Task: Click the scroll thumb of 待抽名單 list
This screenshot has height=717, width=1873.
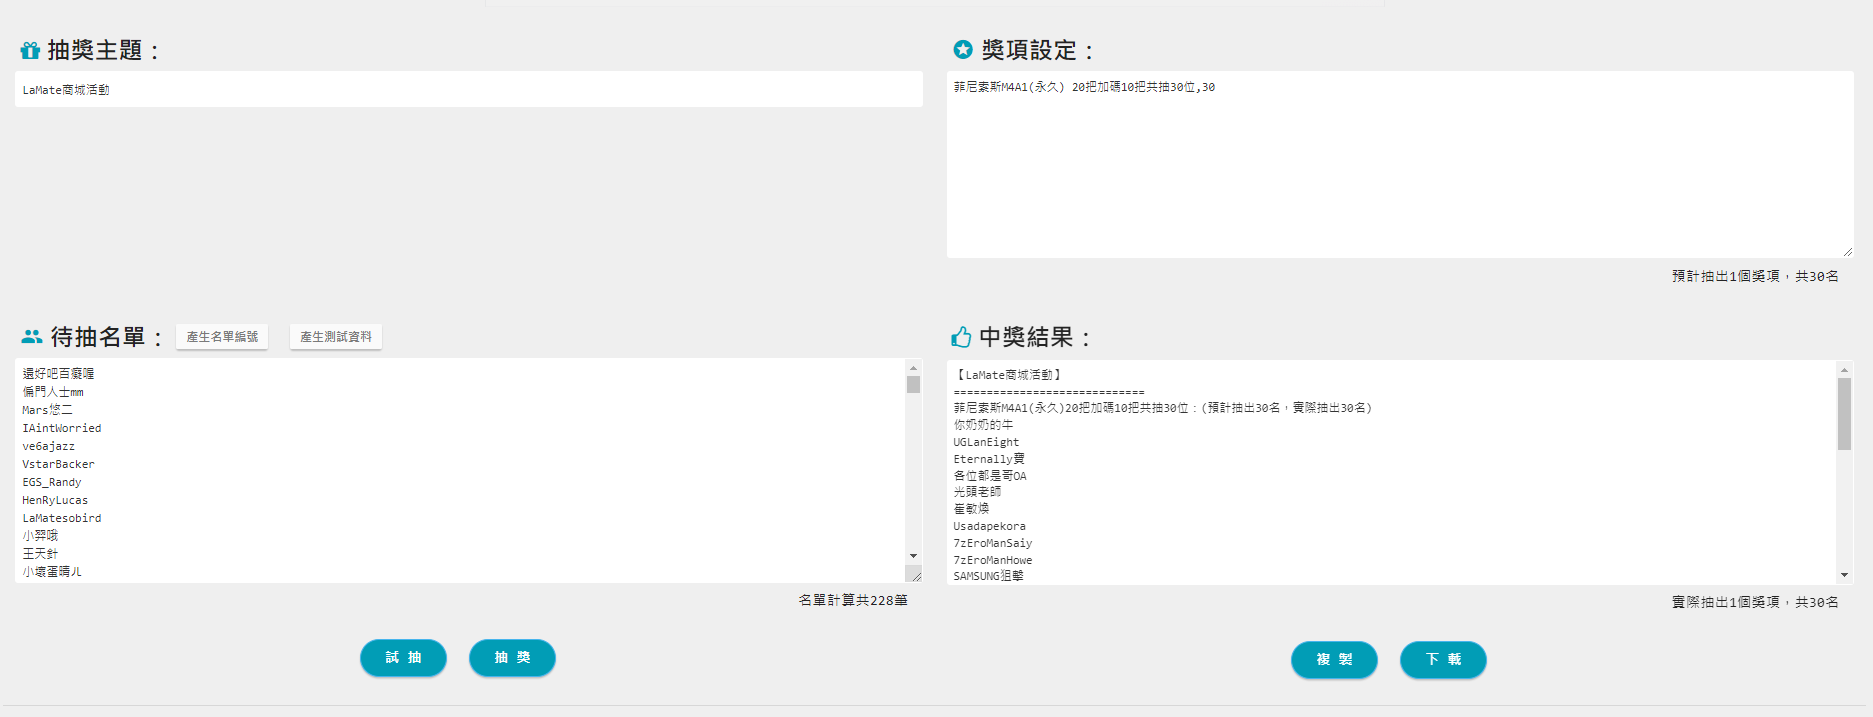Action: click(x=913, y=385)
